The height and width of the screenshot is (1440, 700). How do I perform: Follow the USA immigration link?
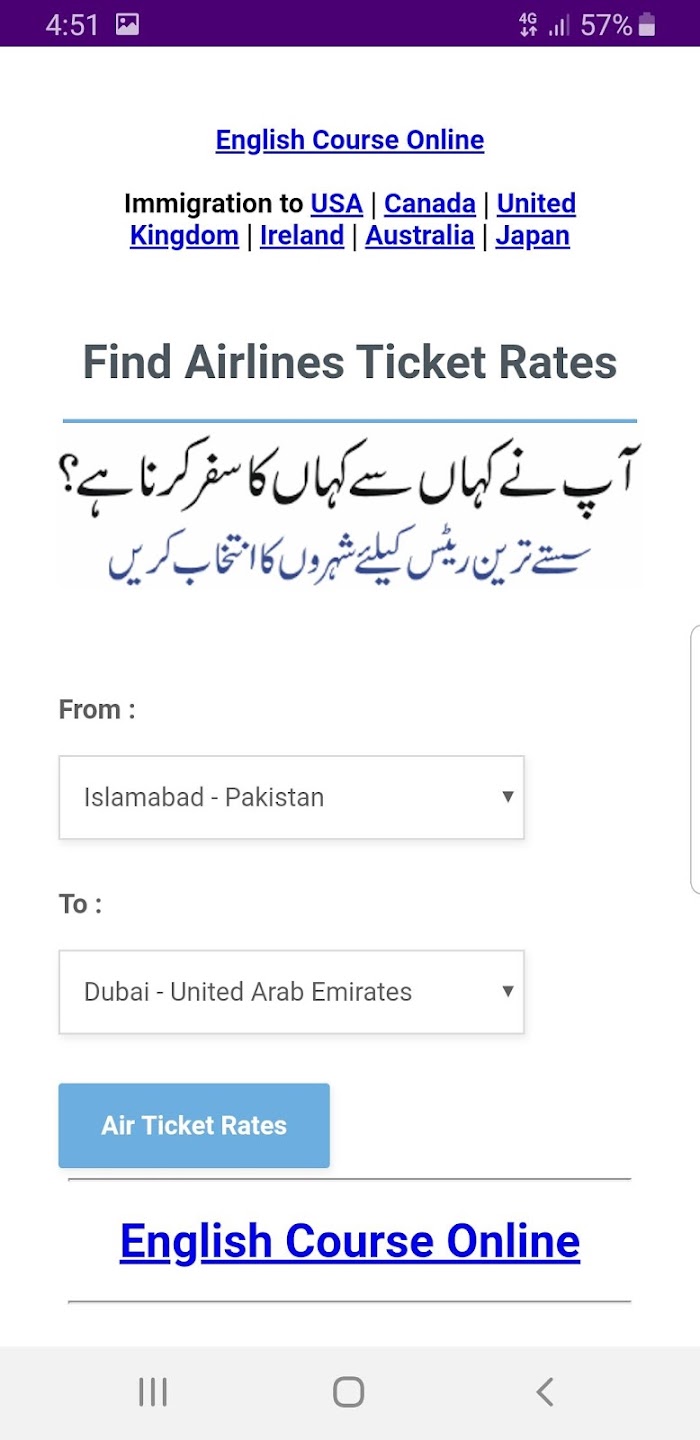336,203
